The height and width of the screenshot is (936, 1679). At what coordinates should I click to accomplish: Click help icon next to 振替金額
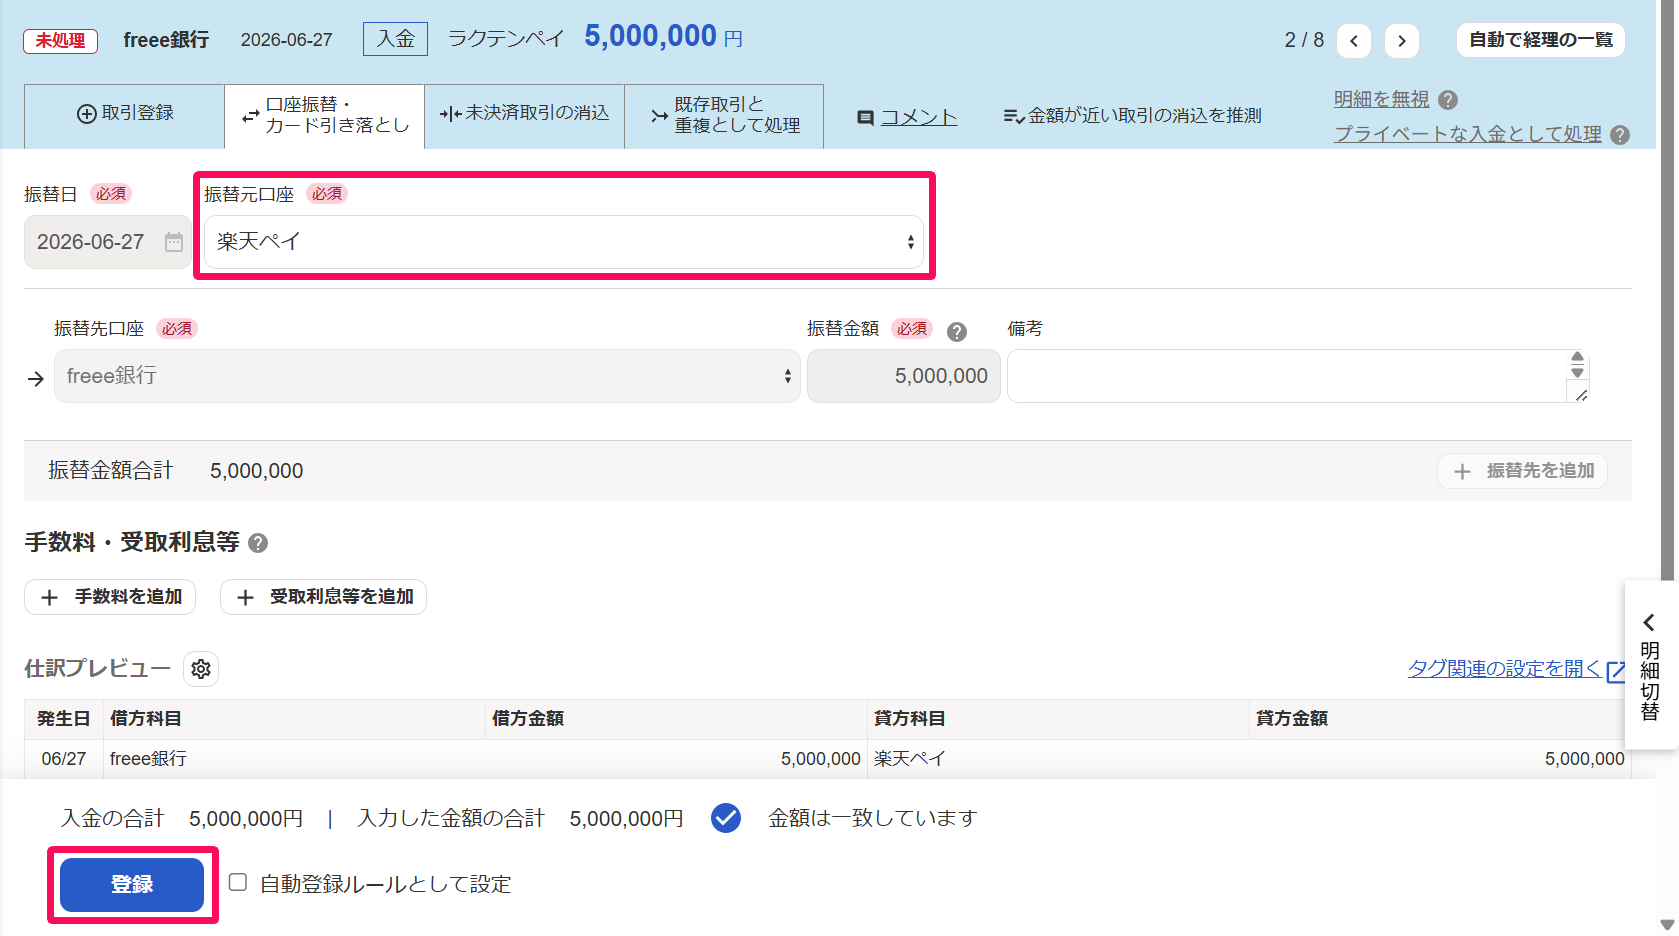pyautogui.click(x=957, y=332)
